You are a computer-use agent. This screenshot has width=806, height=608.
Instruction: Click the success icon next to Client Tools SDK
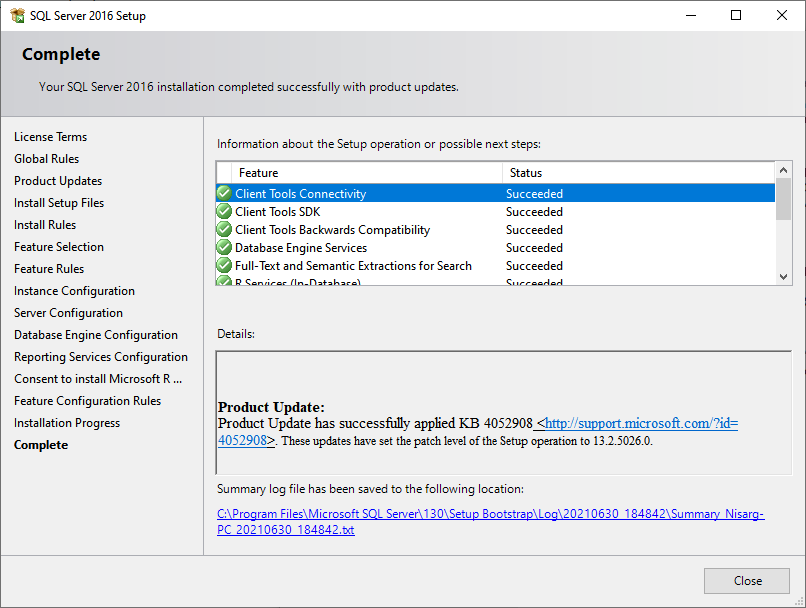[224, 211]
